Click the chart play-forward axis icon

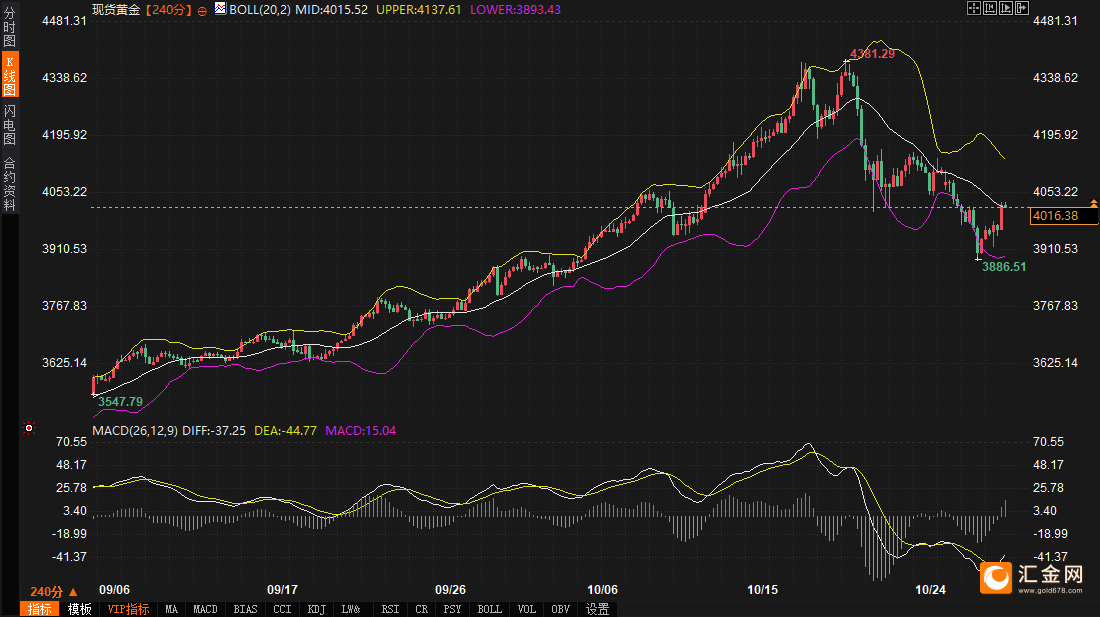point(1006,8)
